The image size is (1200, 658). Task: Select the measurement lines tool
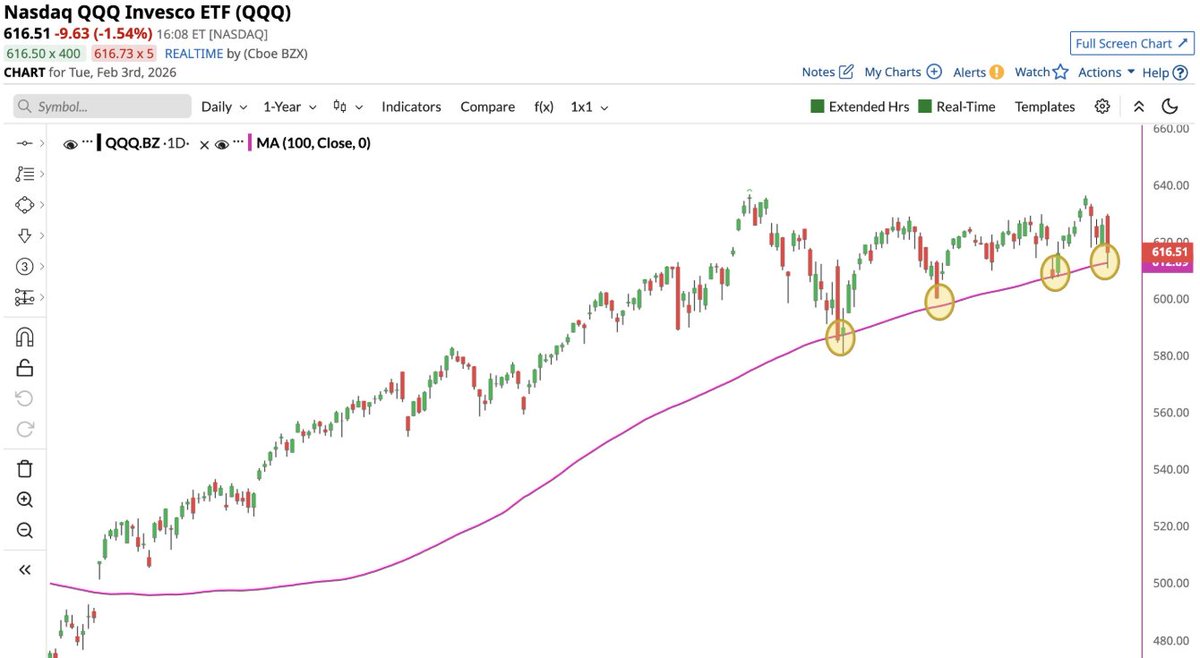pyautogui.click(x=25, y=297)
